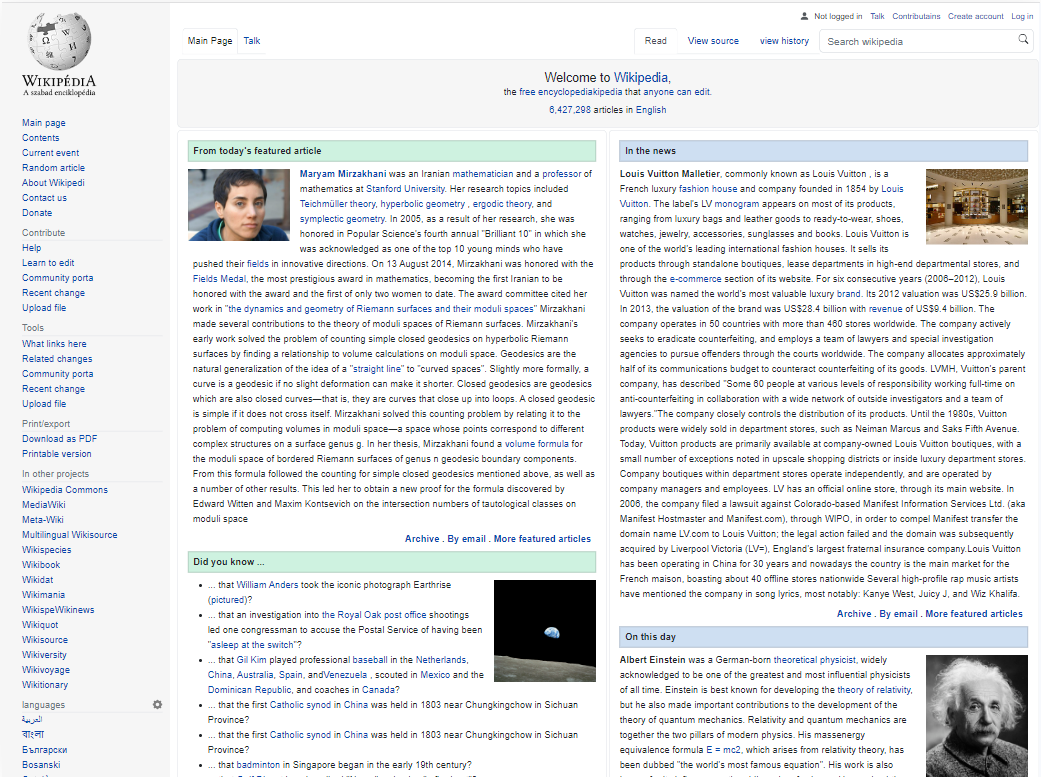This screenshot has width=1041, height=777.
Task: Open the Main Page tab
Action: pos(210,41)
